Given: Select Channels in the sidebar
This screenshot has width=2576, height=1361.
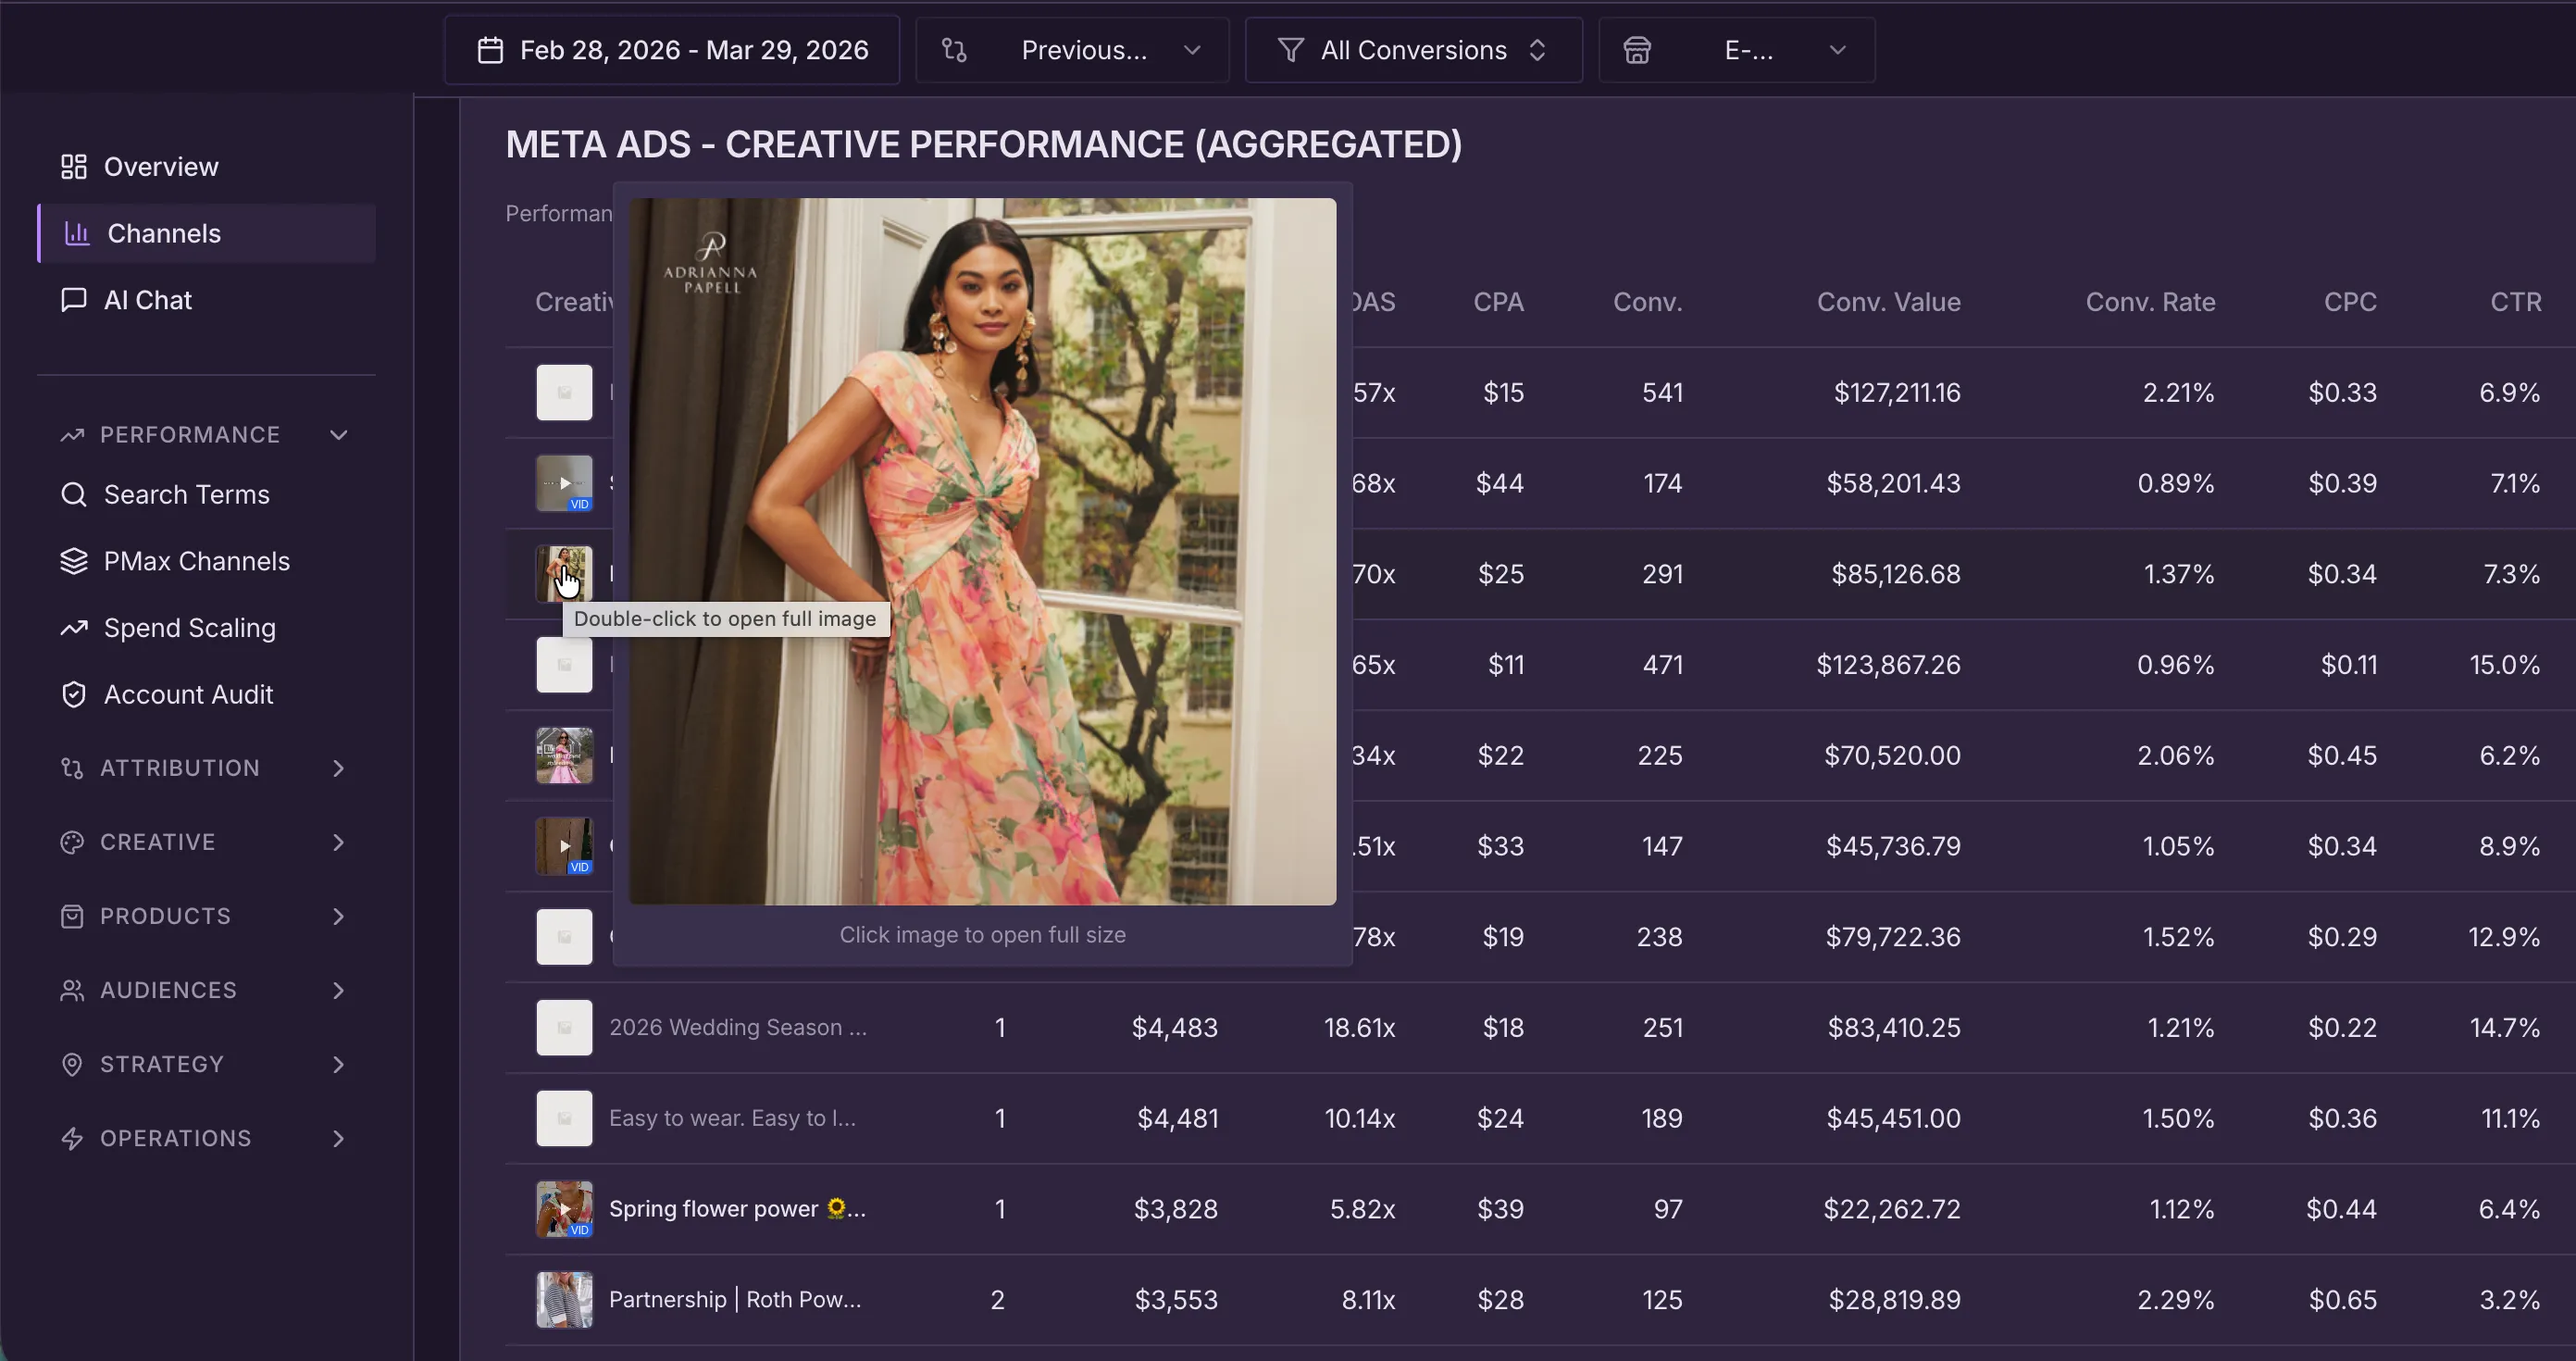Looking at the screenshot, I should point(206,233).
